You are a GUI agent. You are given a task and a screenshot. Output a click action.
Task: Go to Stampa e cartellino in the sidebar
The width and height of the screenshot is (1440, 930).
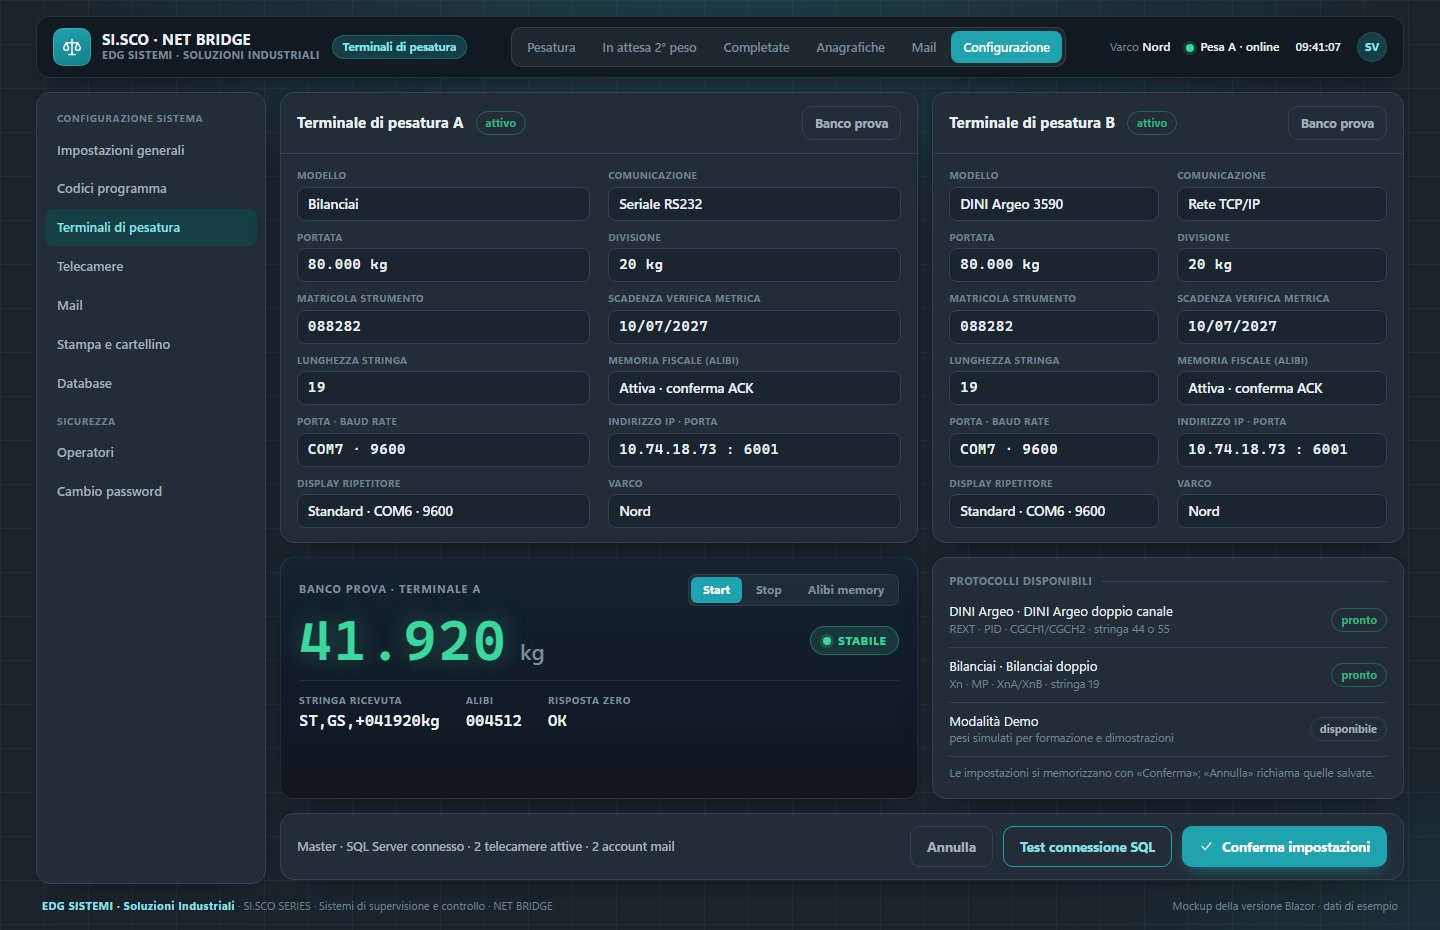(151, 345)
